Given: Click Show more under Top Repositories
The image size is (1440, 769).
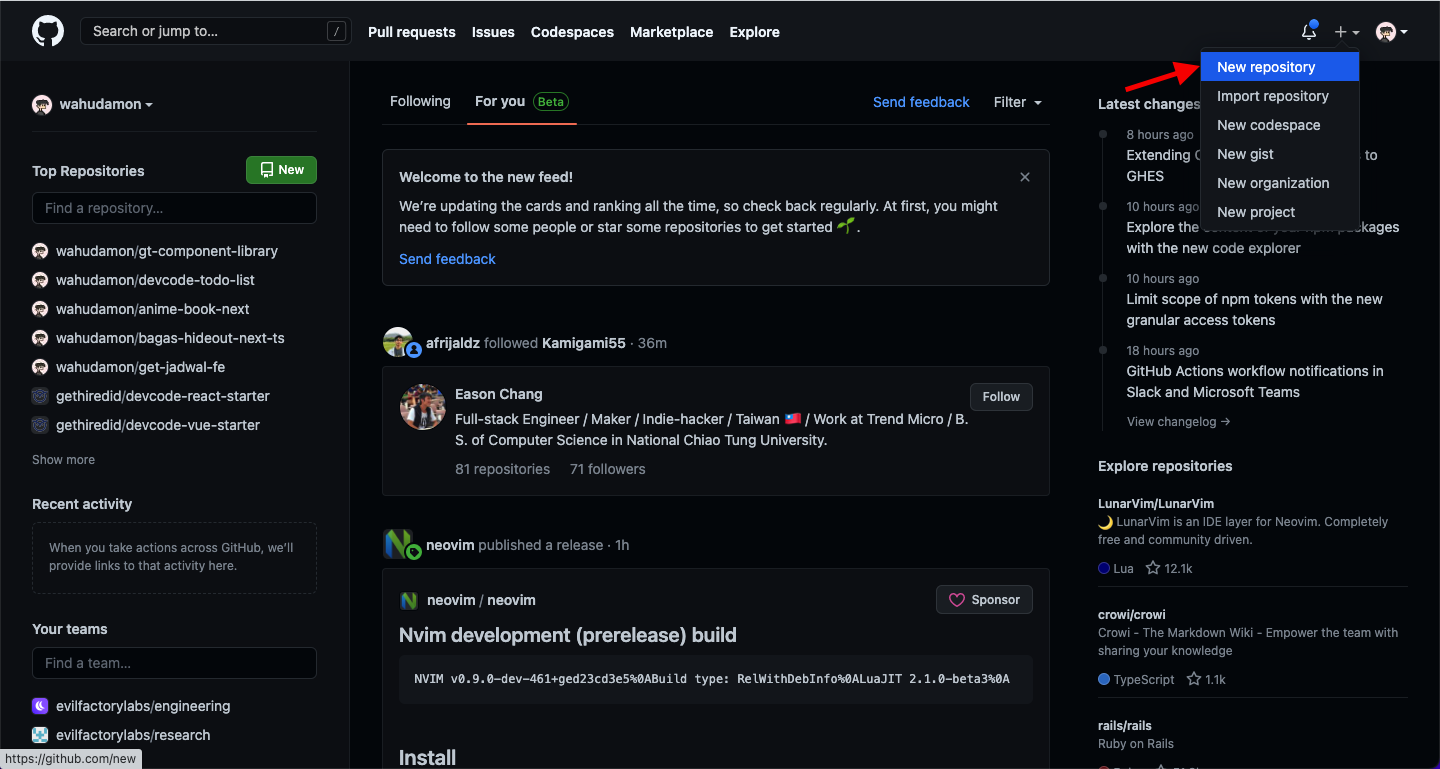Looking at the screenshot, I should pyautogui.click(x=63, y=460).
